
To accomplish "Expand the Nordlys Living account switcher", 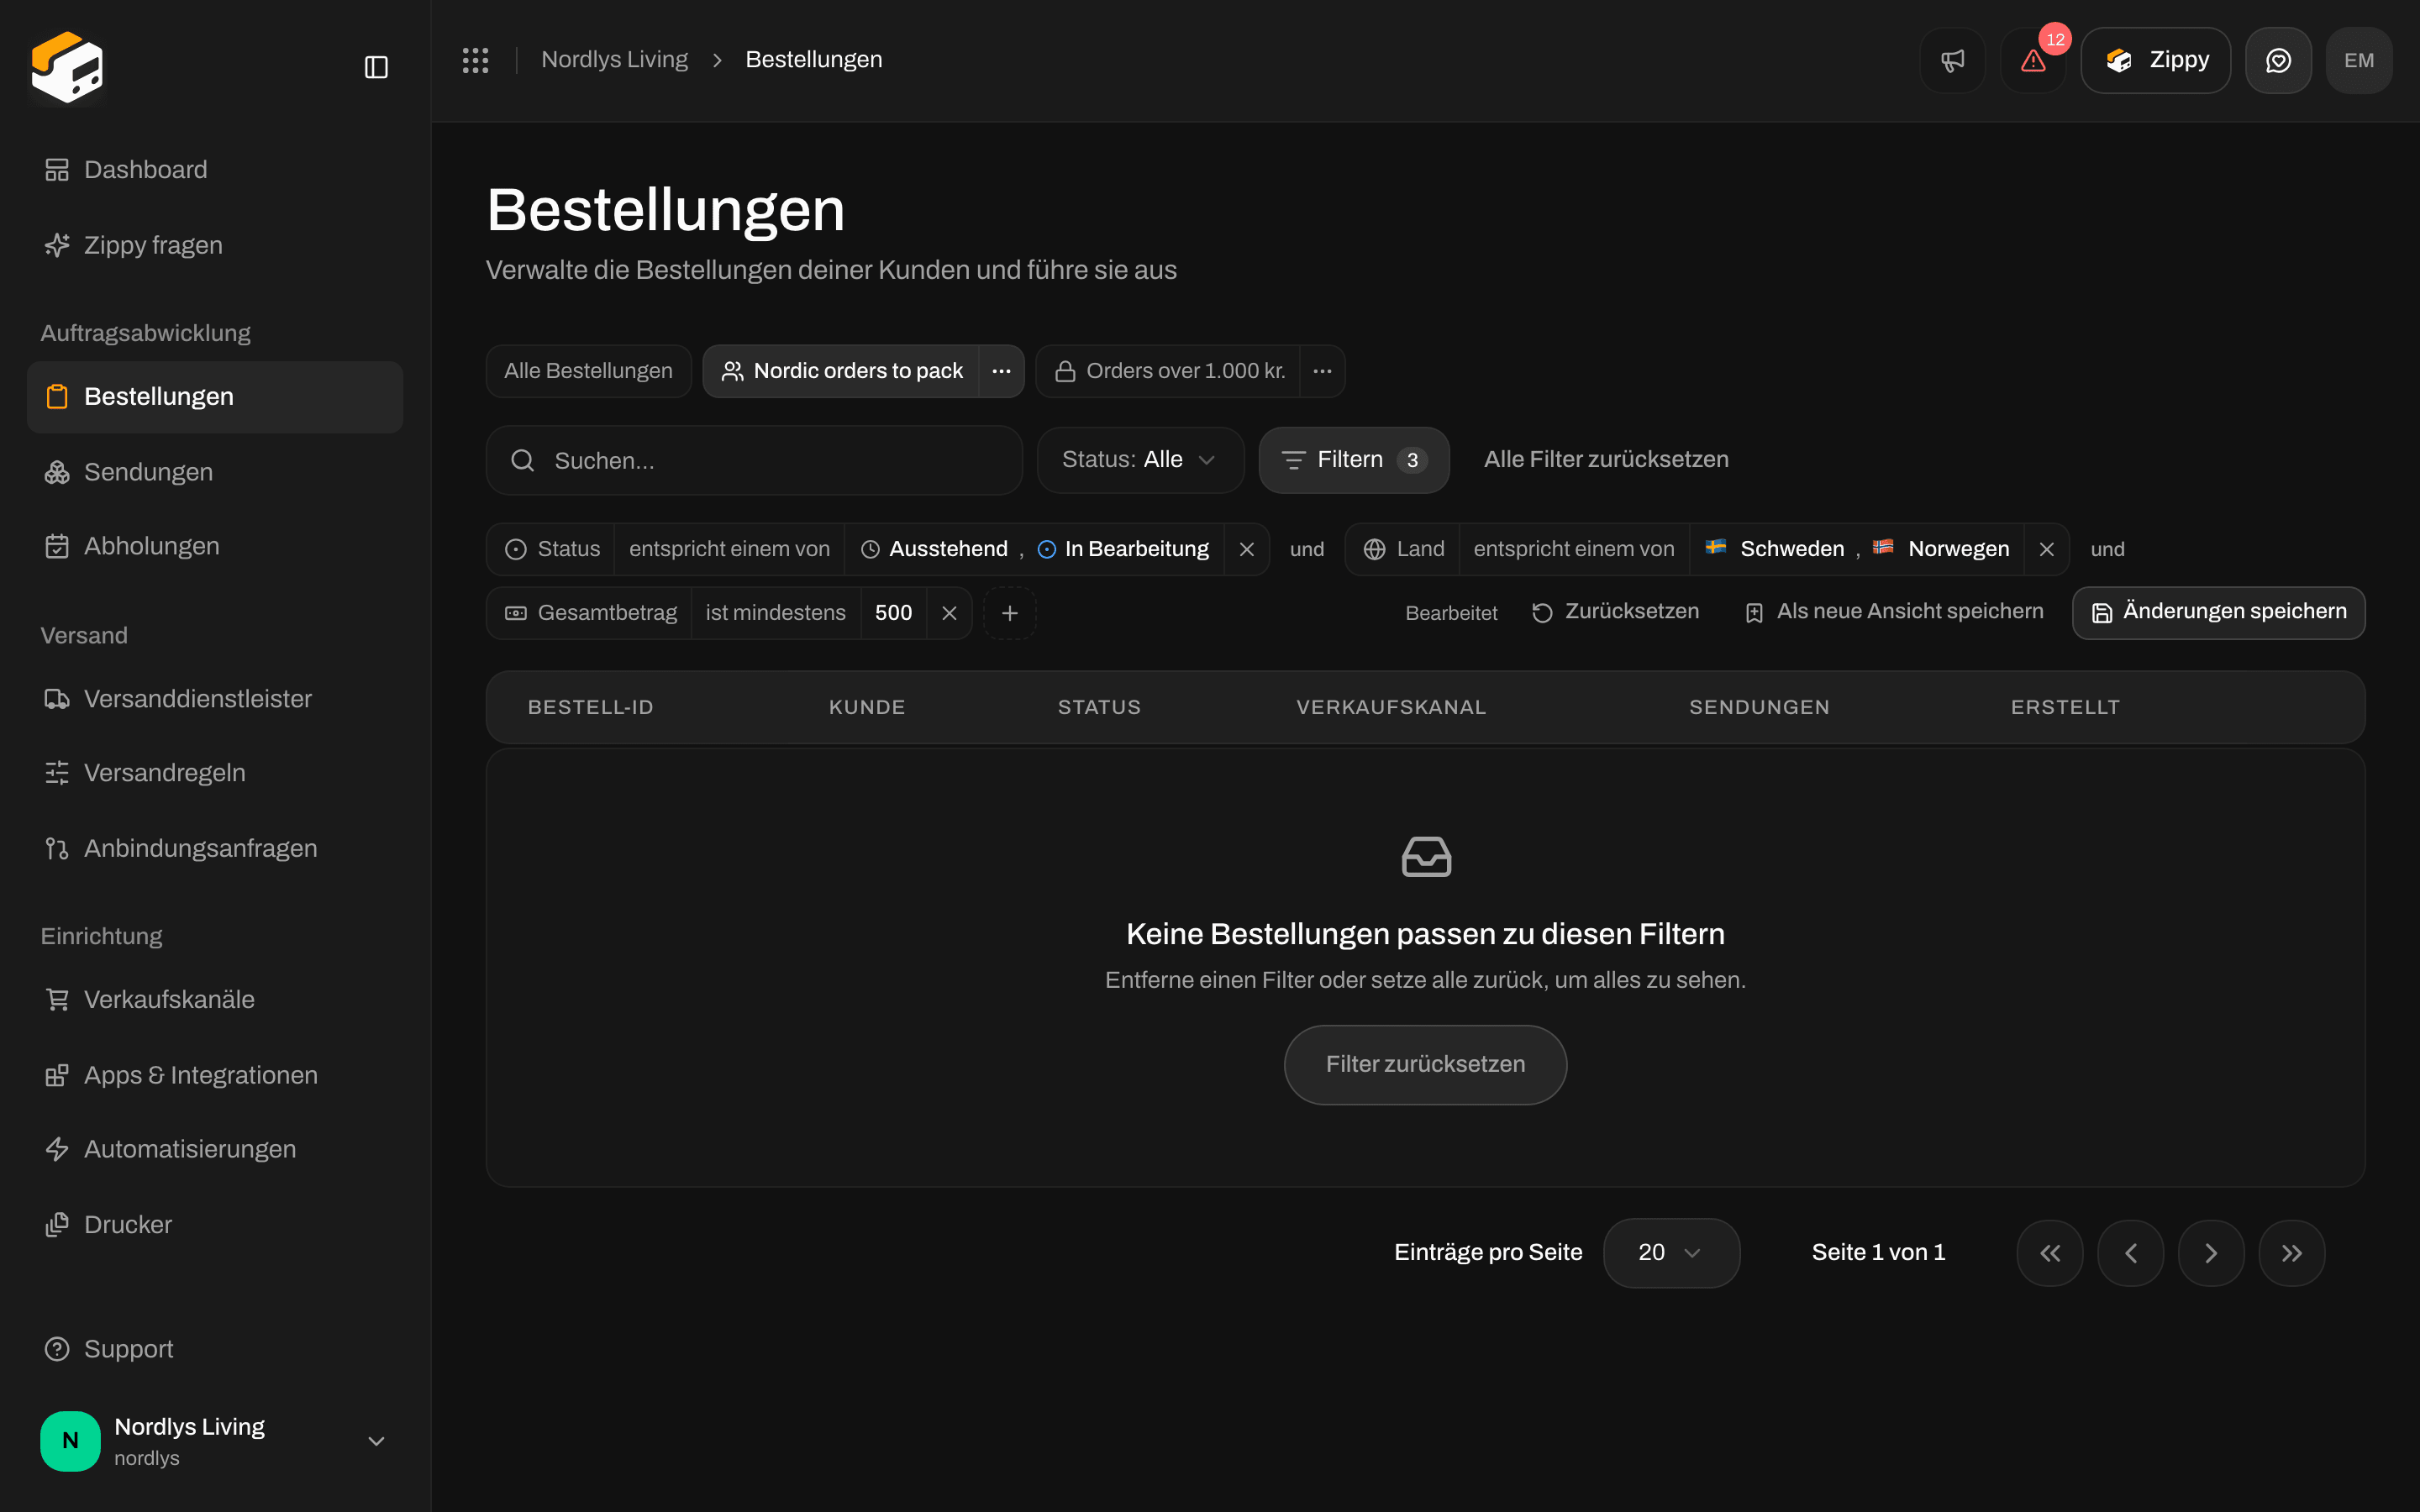I will 214,1441.
